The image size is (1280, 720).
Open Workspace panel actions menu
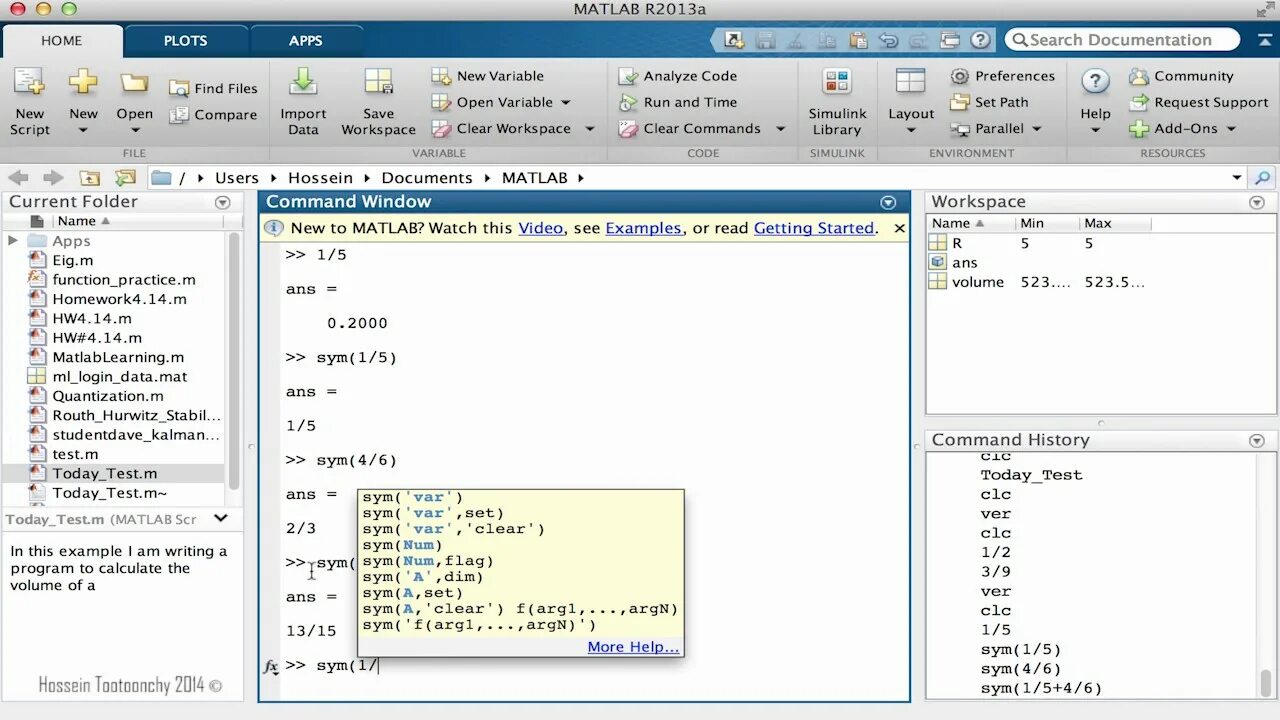coord(1257,202)
